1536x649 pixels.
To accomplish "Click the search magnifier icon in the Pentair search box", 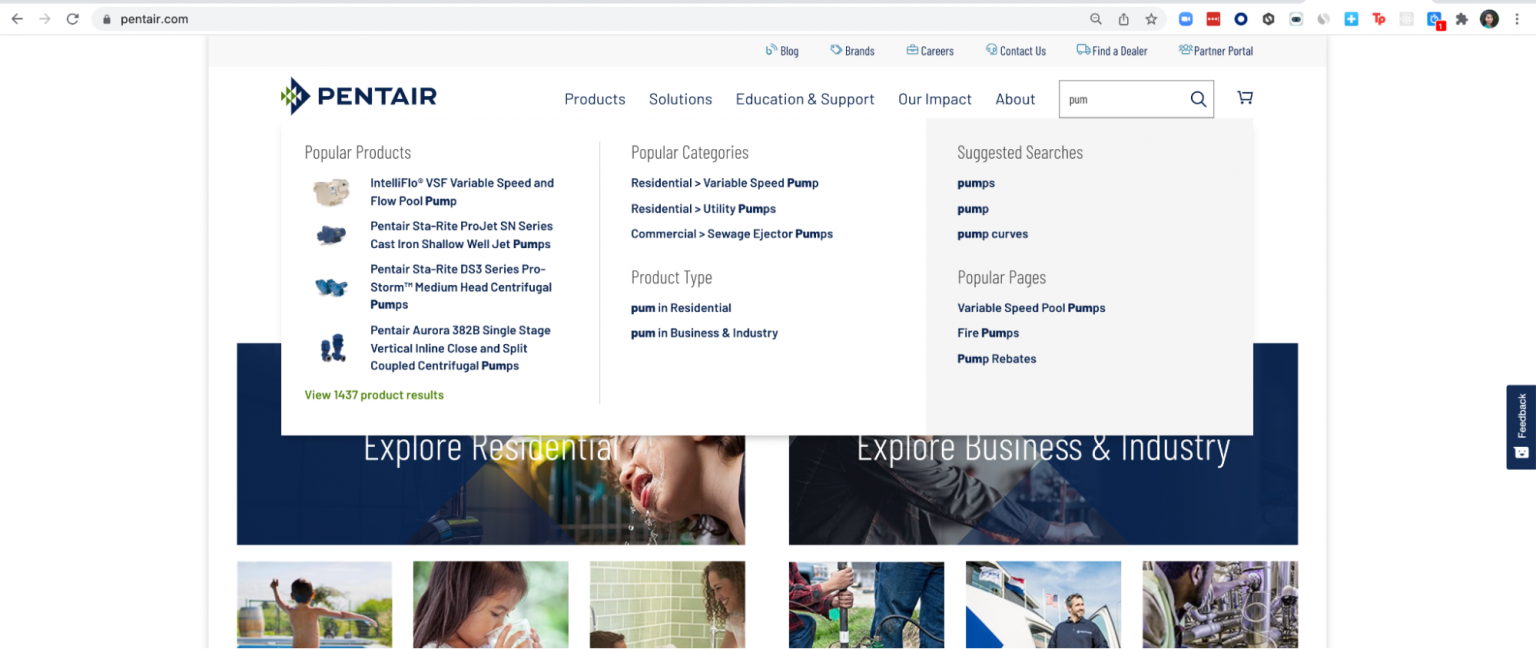I will pyautogui.click(x=1198, y=99).
